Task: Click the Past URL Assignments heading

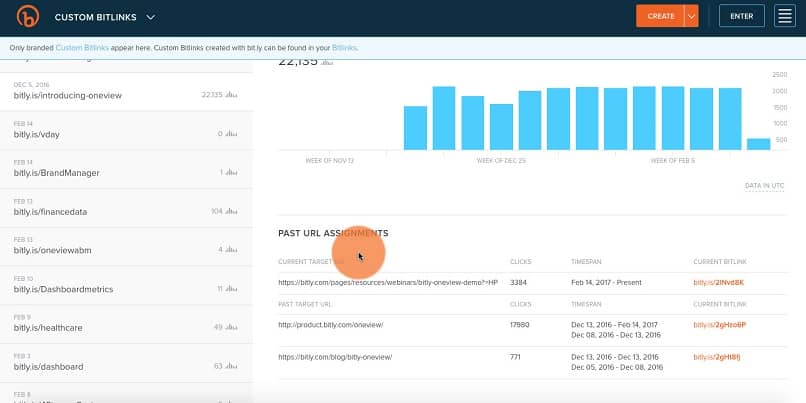Action: click(x=333, y=233)
